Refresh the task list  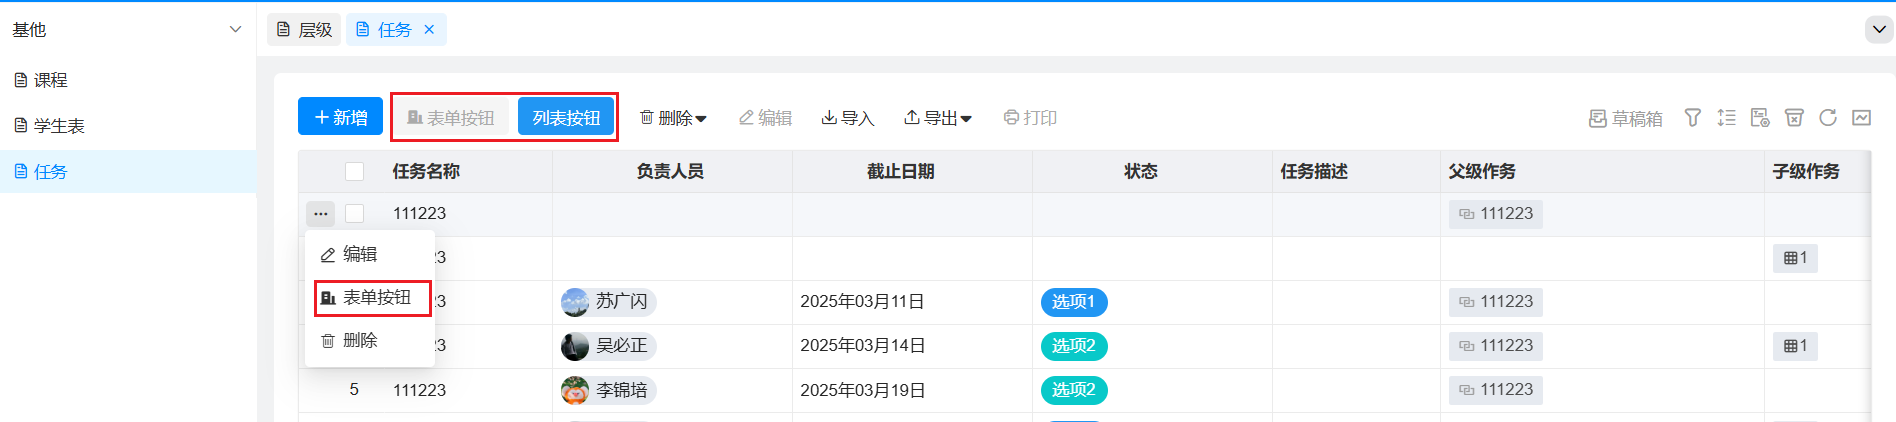[1828, 118]
